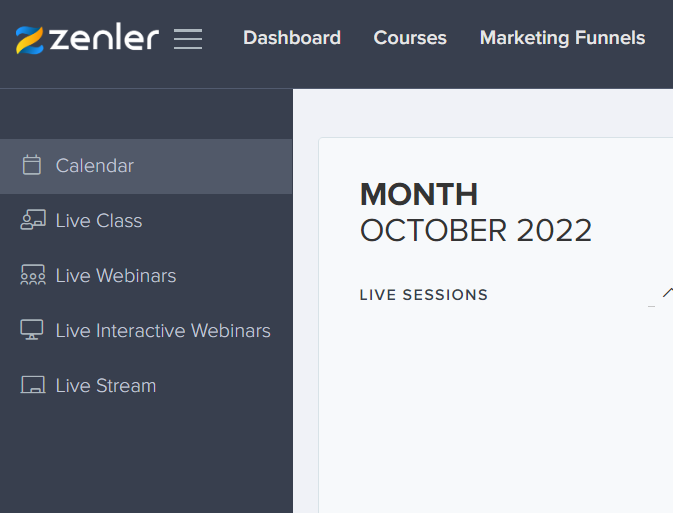
Task: Open the Live Stream page
Action: pos(146,386)
